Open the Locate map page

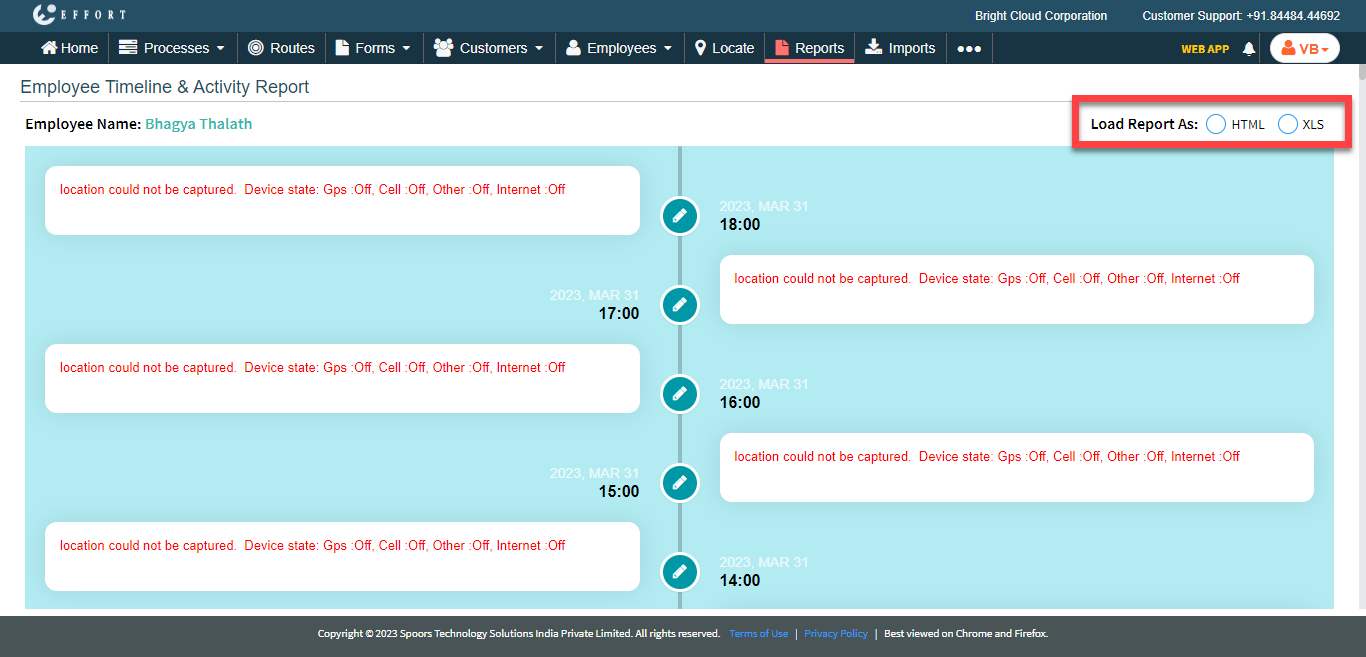click(724, 48)
